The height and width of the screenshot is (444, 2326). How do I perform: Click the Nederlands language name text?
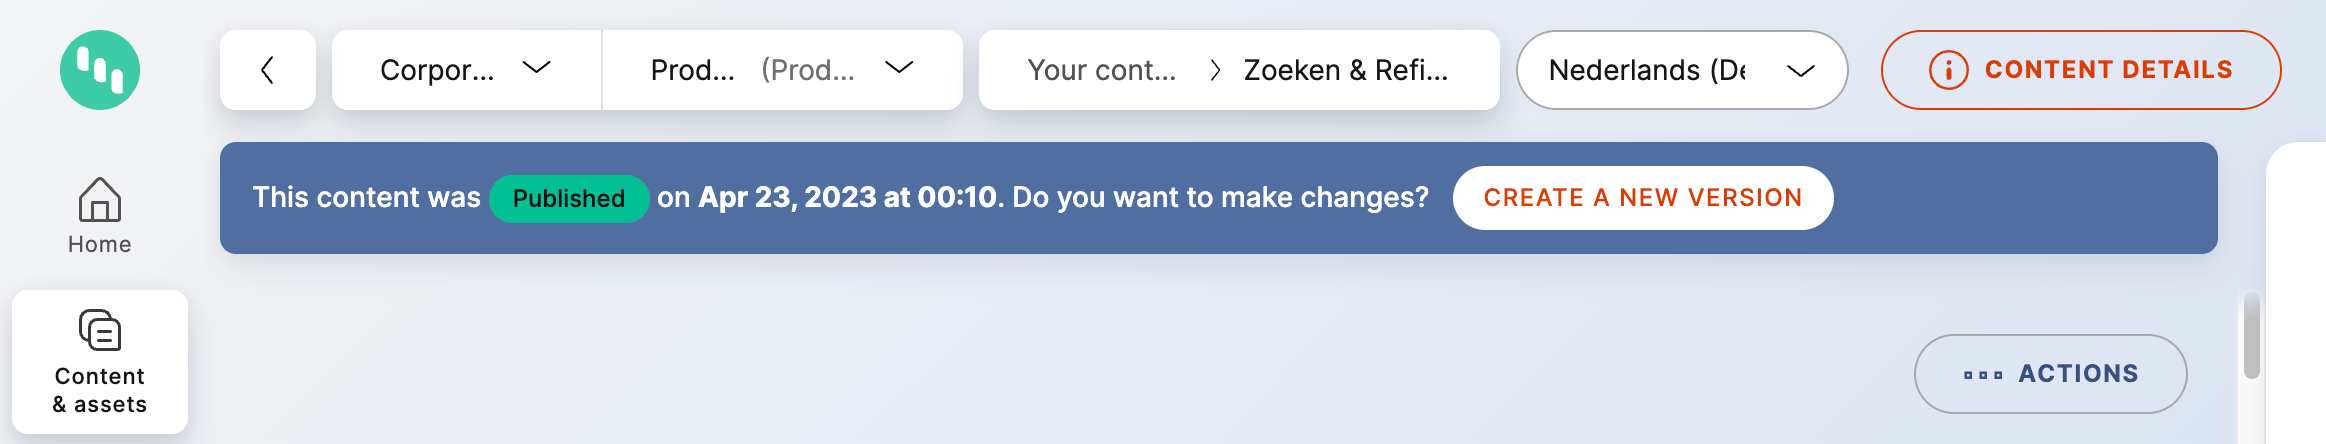click(x=1646, y=70)
